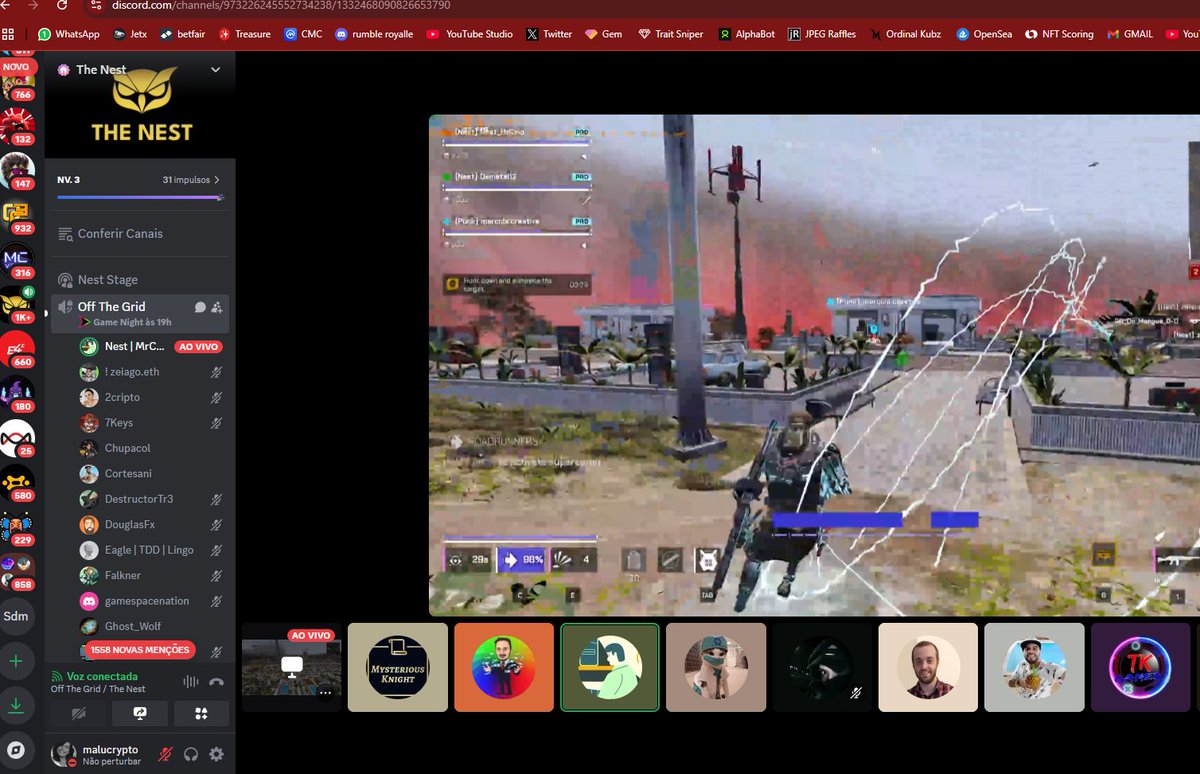Click the browser reload icon
The image size is (1200, 774).
click(64, 5)
